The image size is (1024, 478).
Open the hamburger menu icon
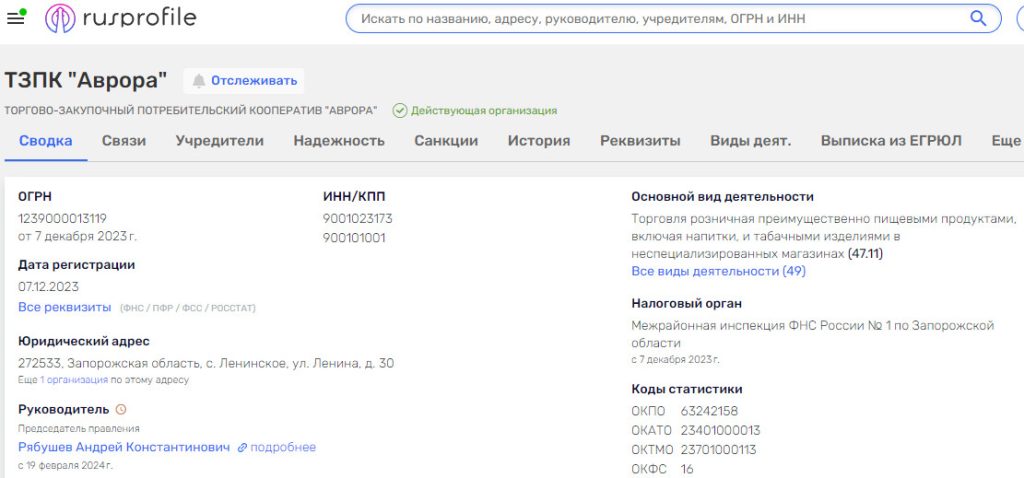(x=16, y=18)
